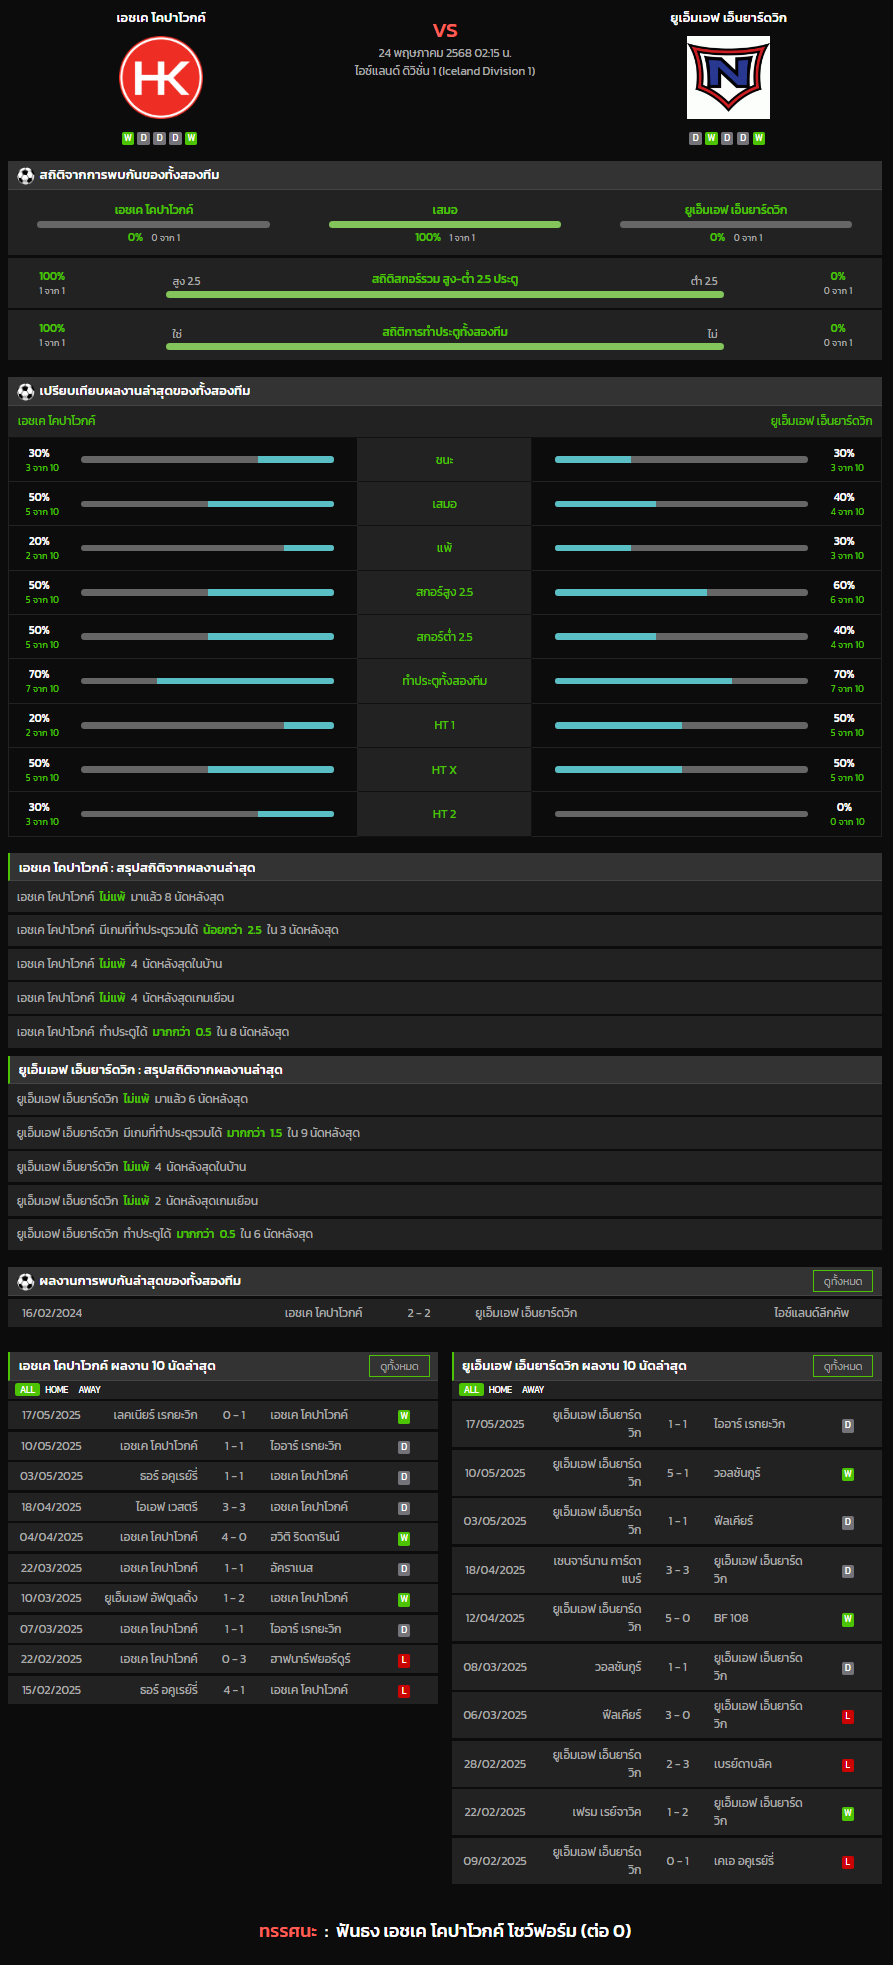Click the Iceland Division 1 league text
Viewport: 893px width, 1965px height.
click(445, 71)
